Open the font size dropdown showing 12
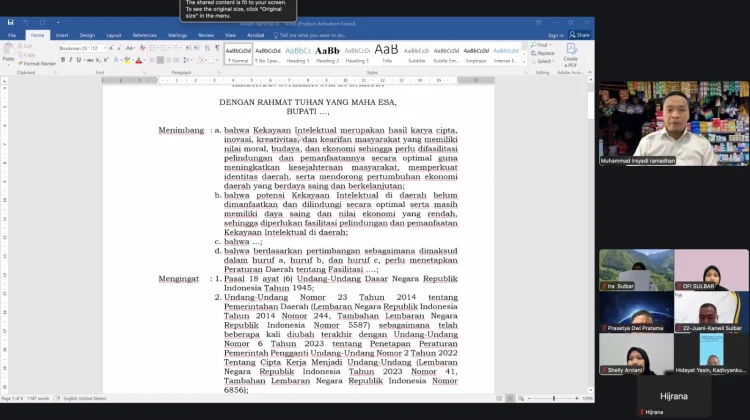Screen dimensions: 750x420 tap(98, 48)
